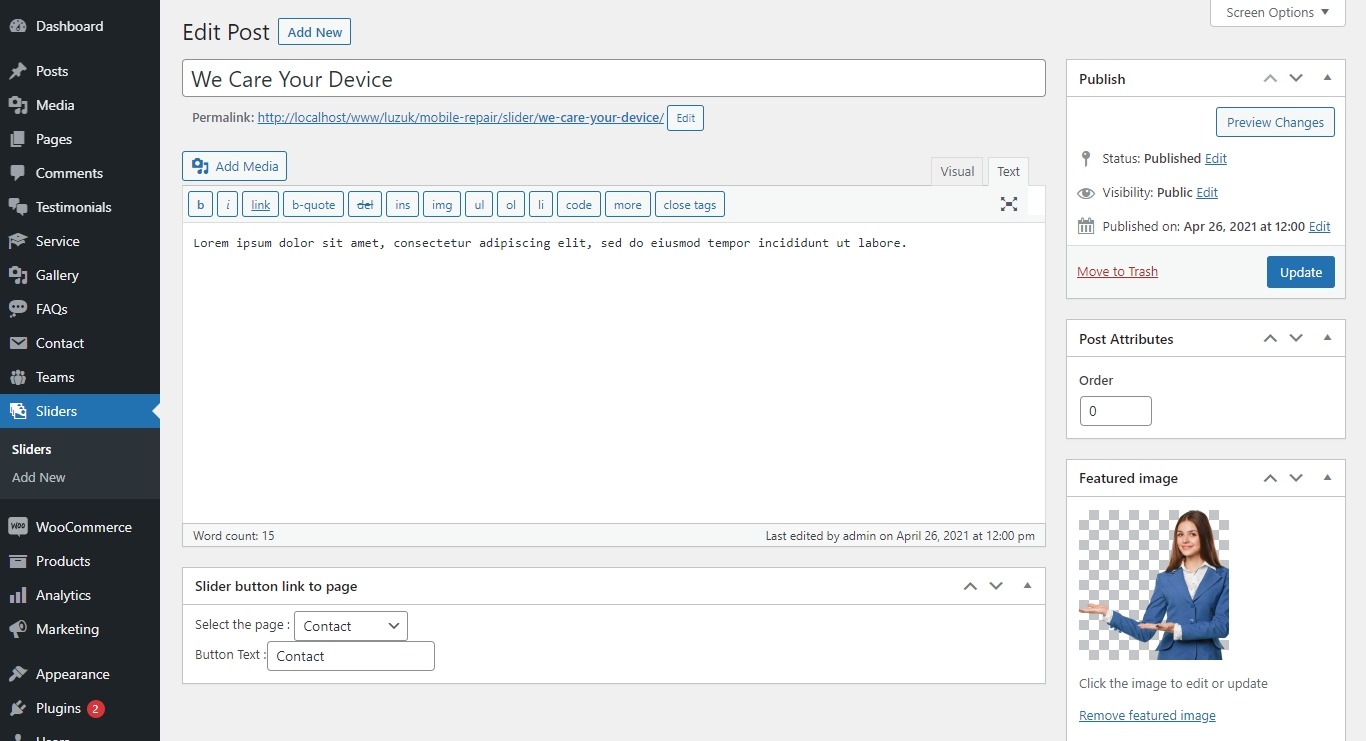Viewport: 1366px width, 741px height.
Task: Click the Testimonials sidebar icon
Action: pos(17,207)
